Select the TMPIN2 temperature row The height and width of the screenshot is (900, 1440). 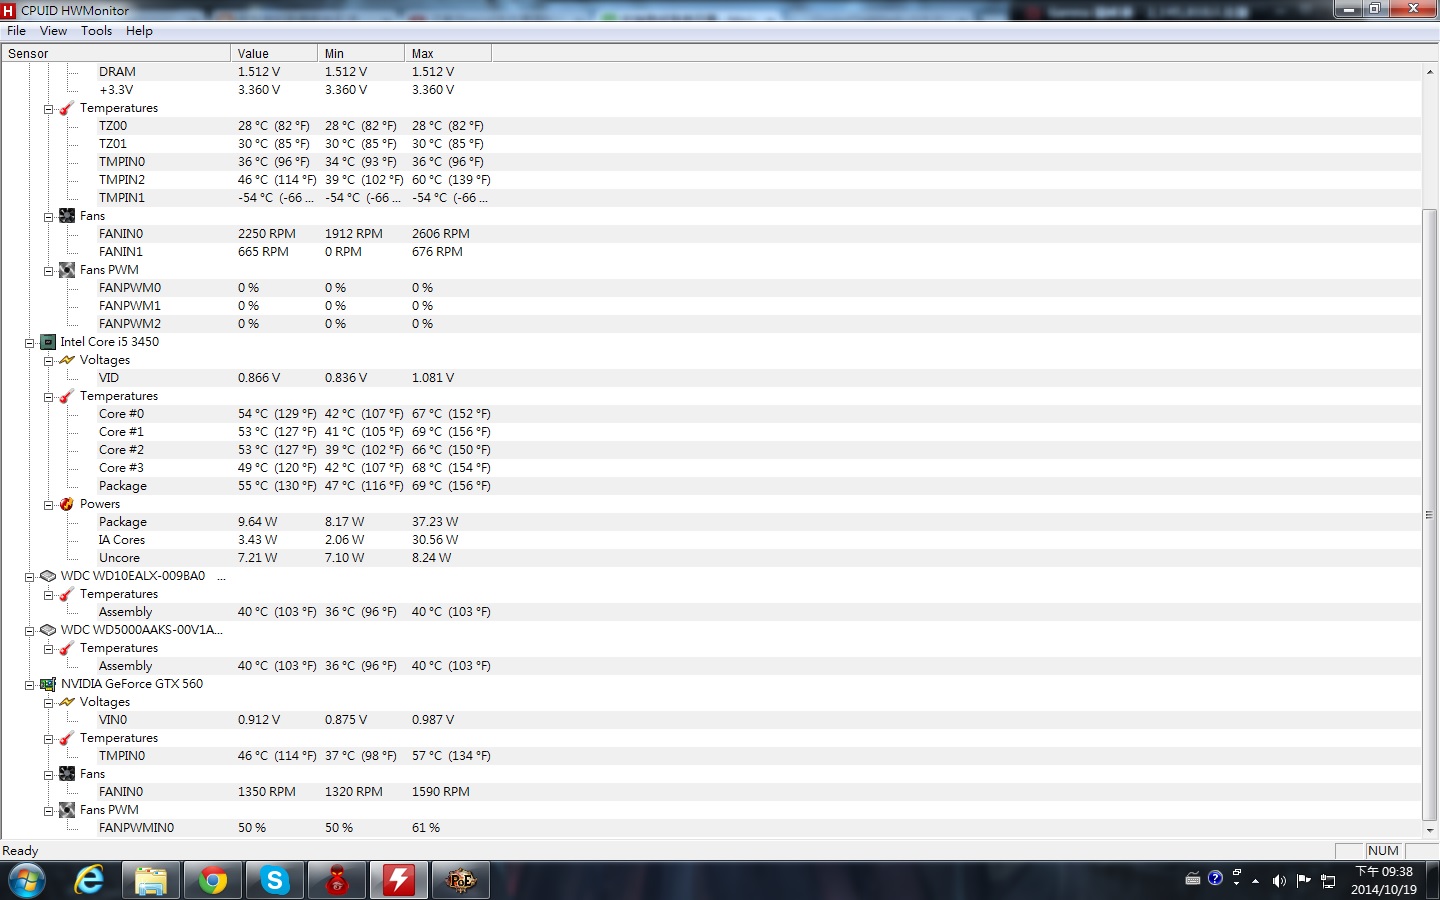(711, 180)
